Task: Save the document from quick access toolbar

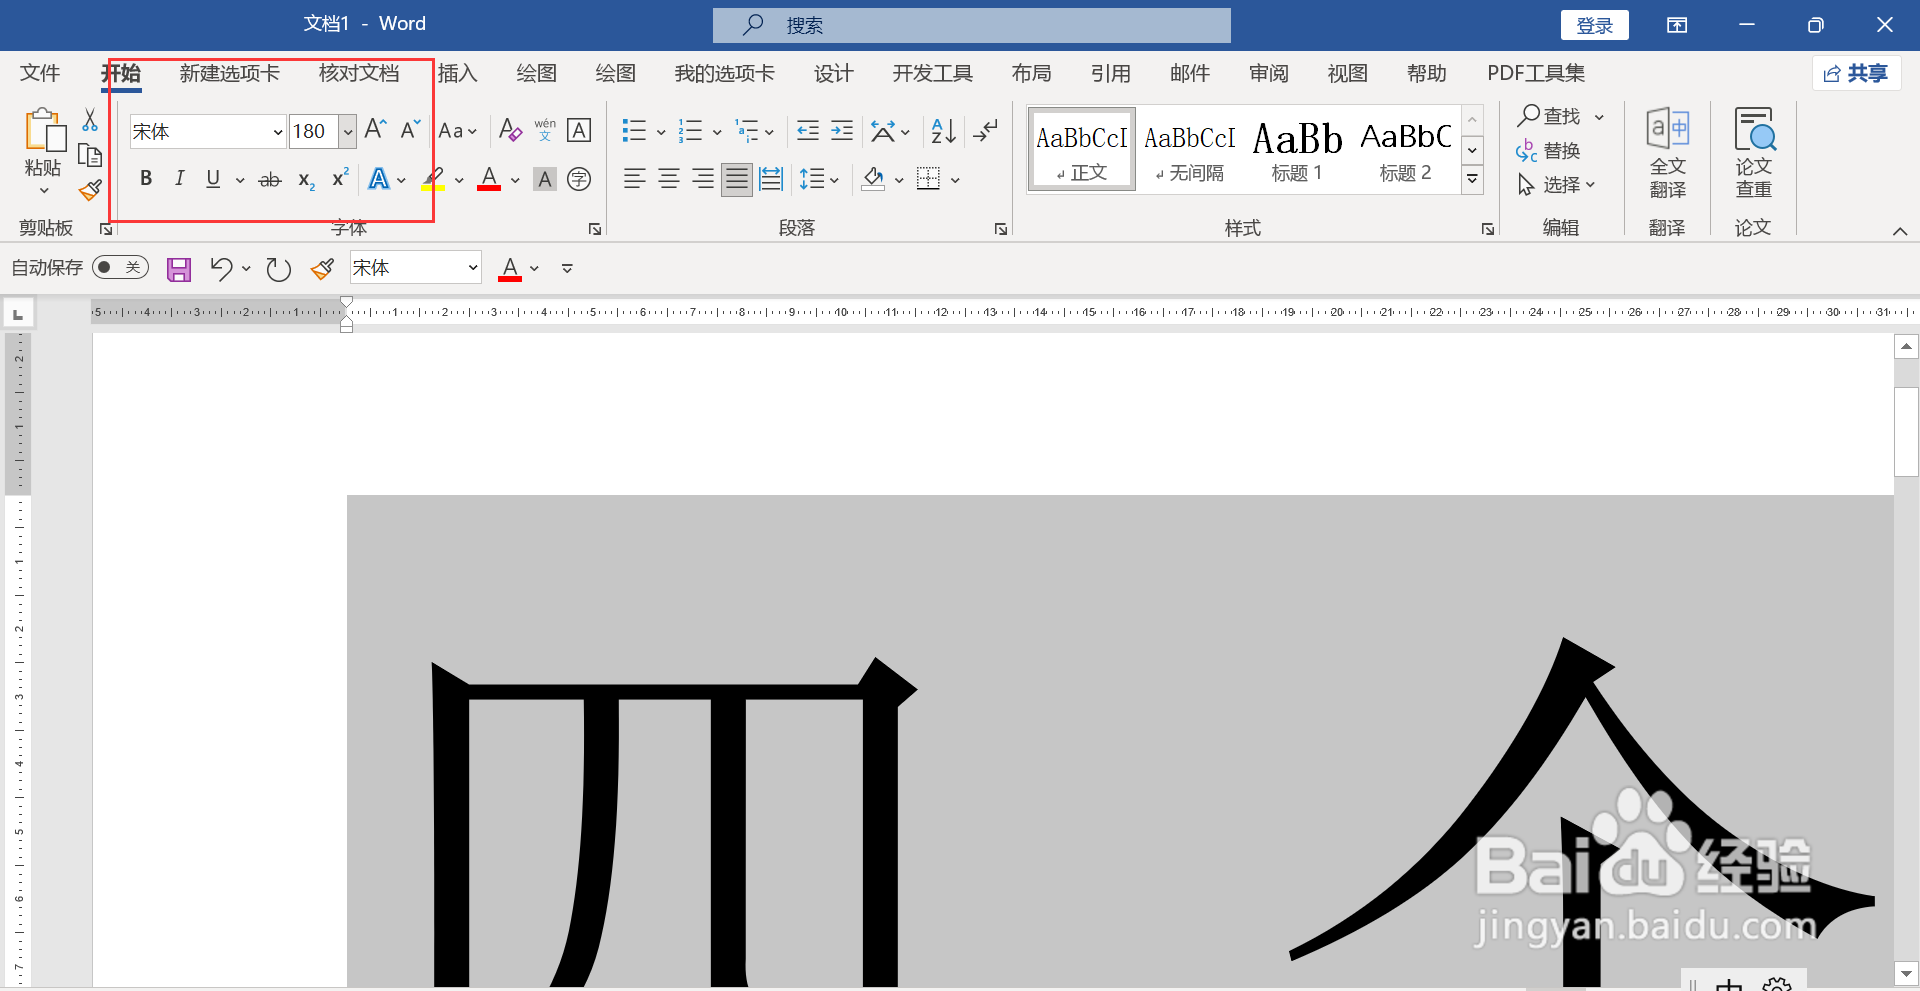Action: point(179,268)
